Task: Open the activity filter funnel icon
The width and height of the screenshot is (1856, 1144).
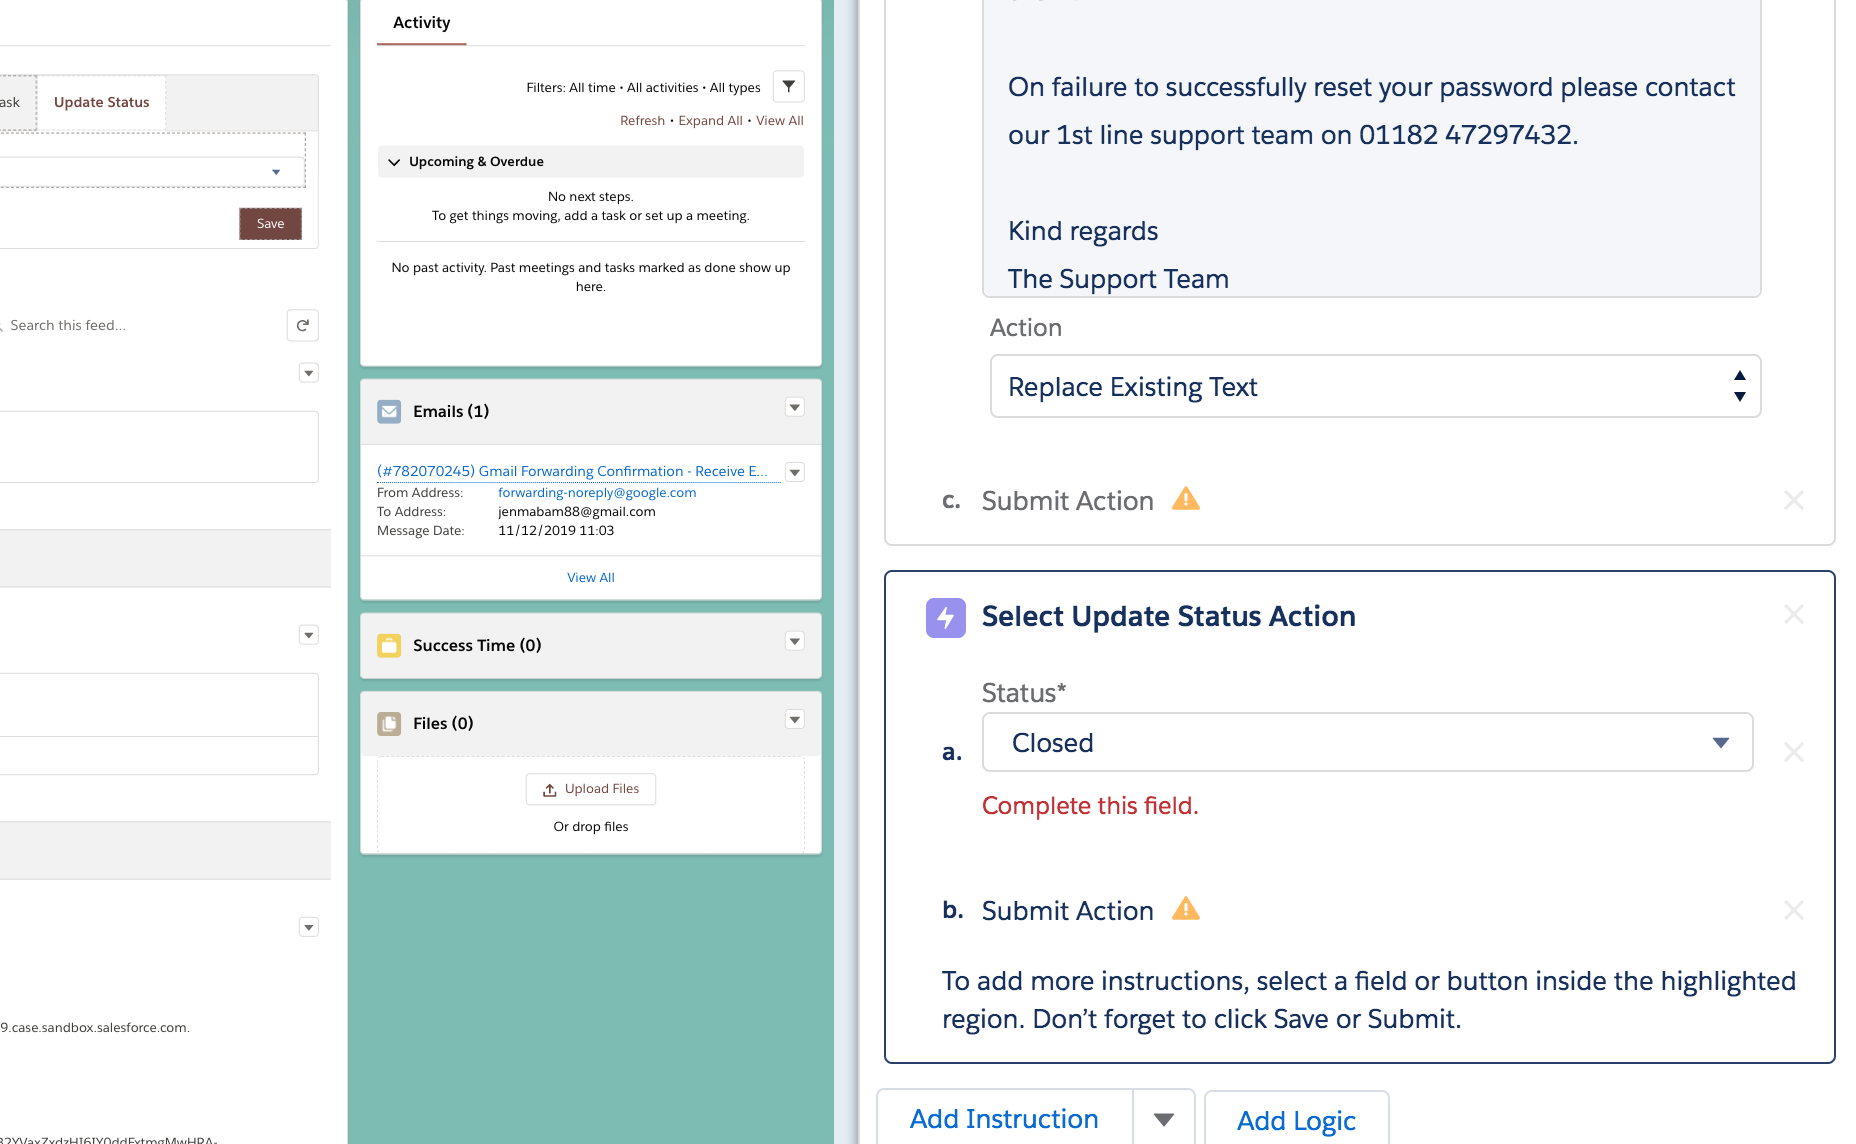Action: 789,87
